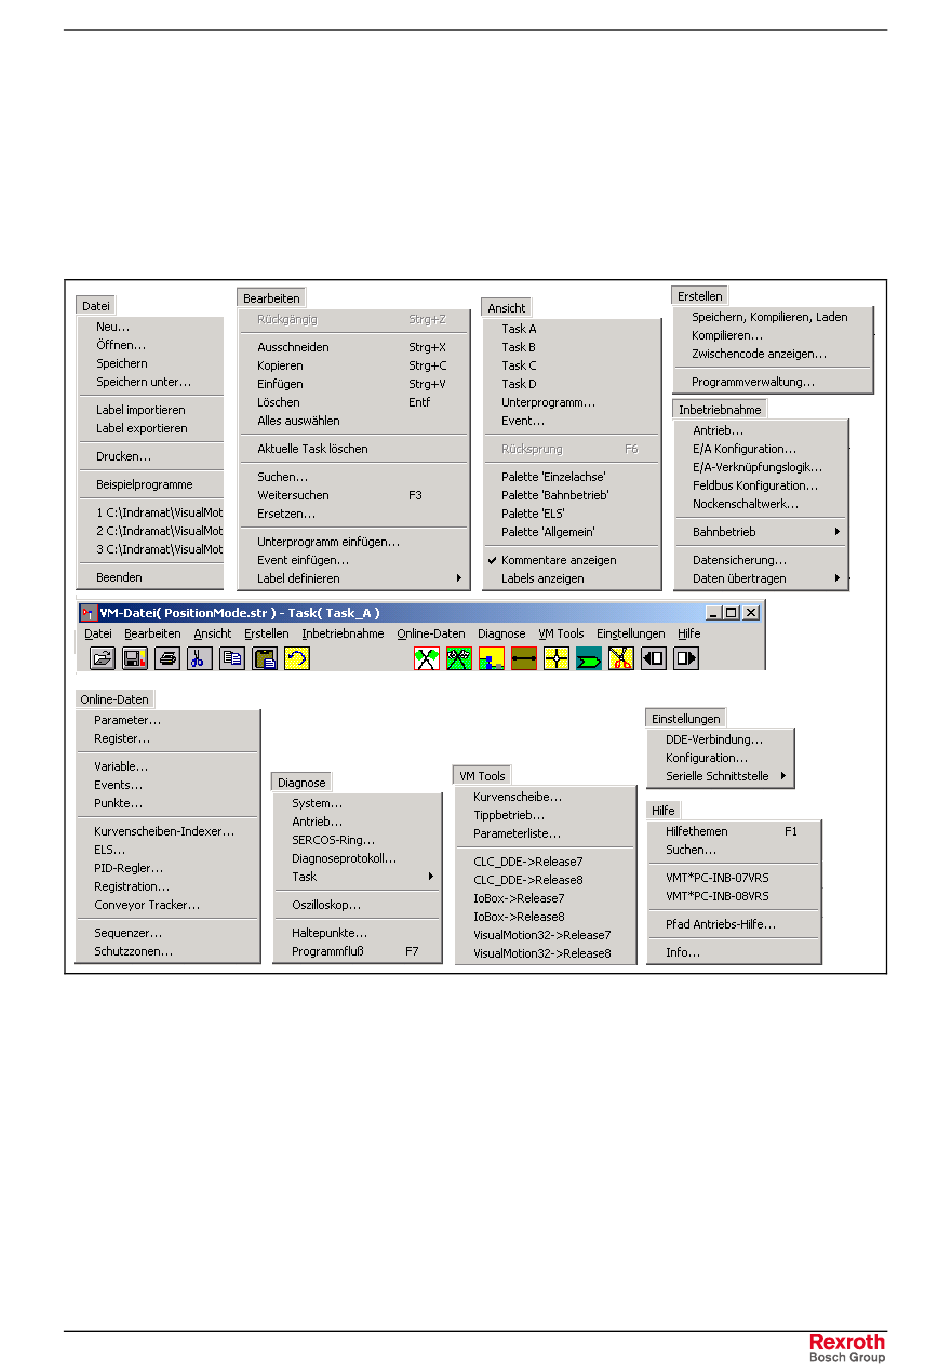This screenshot has width=950, height=1370.
Task: Click the VM-Datei title bar application icon
Action: coord(89,613)
